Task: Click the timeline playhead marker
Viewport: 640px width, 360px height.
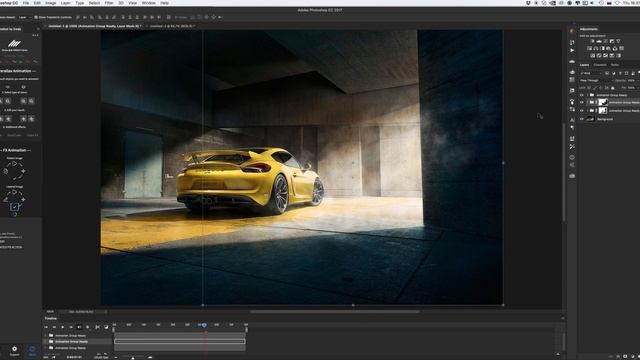Action: click(x=204, y=325)
